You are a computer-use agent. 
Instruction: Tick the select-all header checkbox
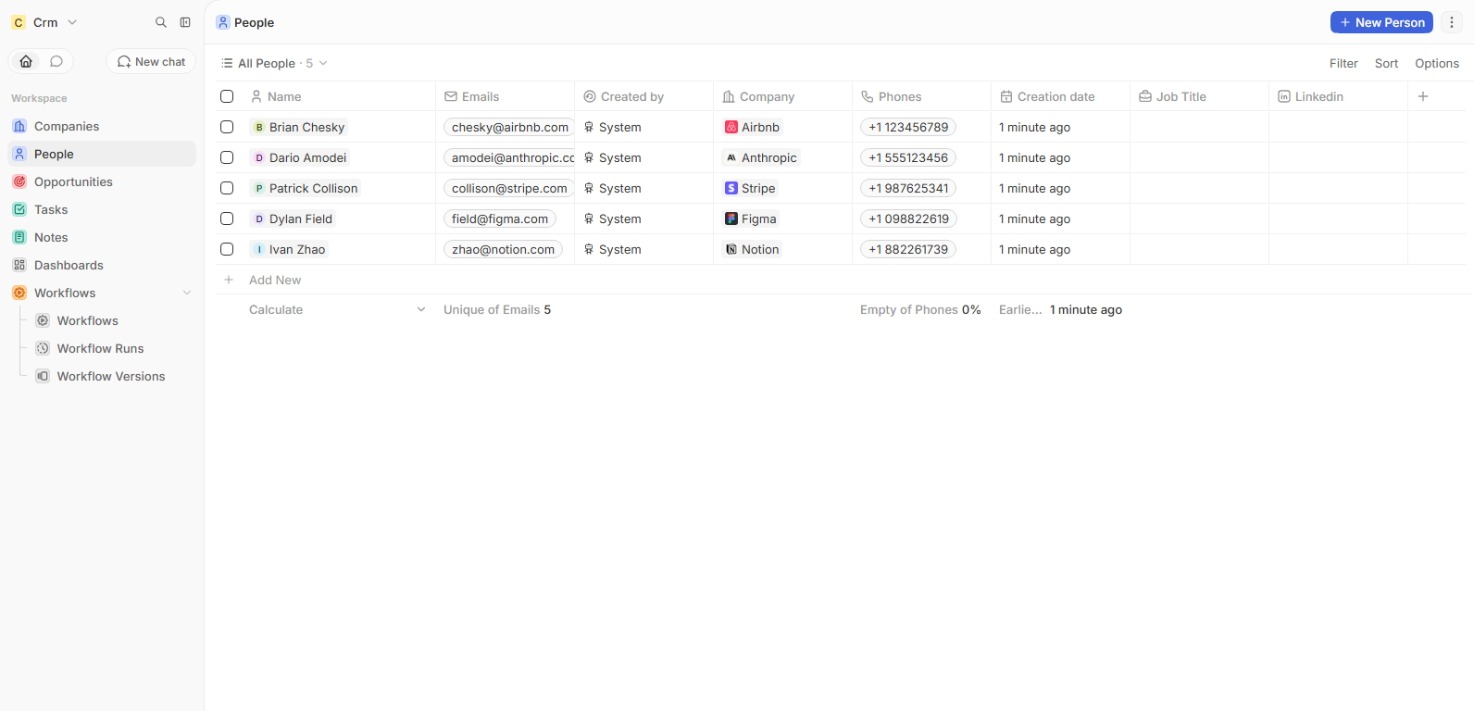point(227,96)
